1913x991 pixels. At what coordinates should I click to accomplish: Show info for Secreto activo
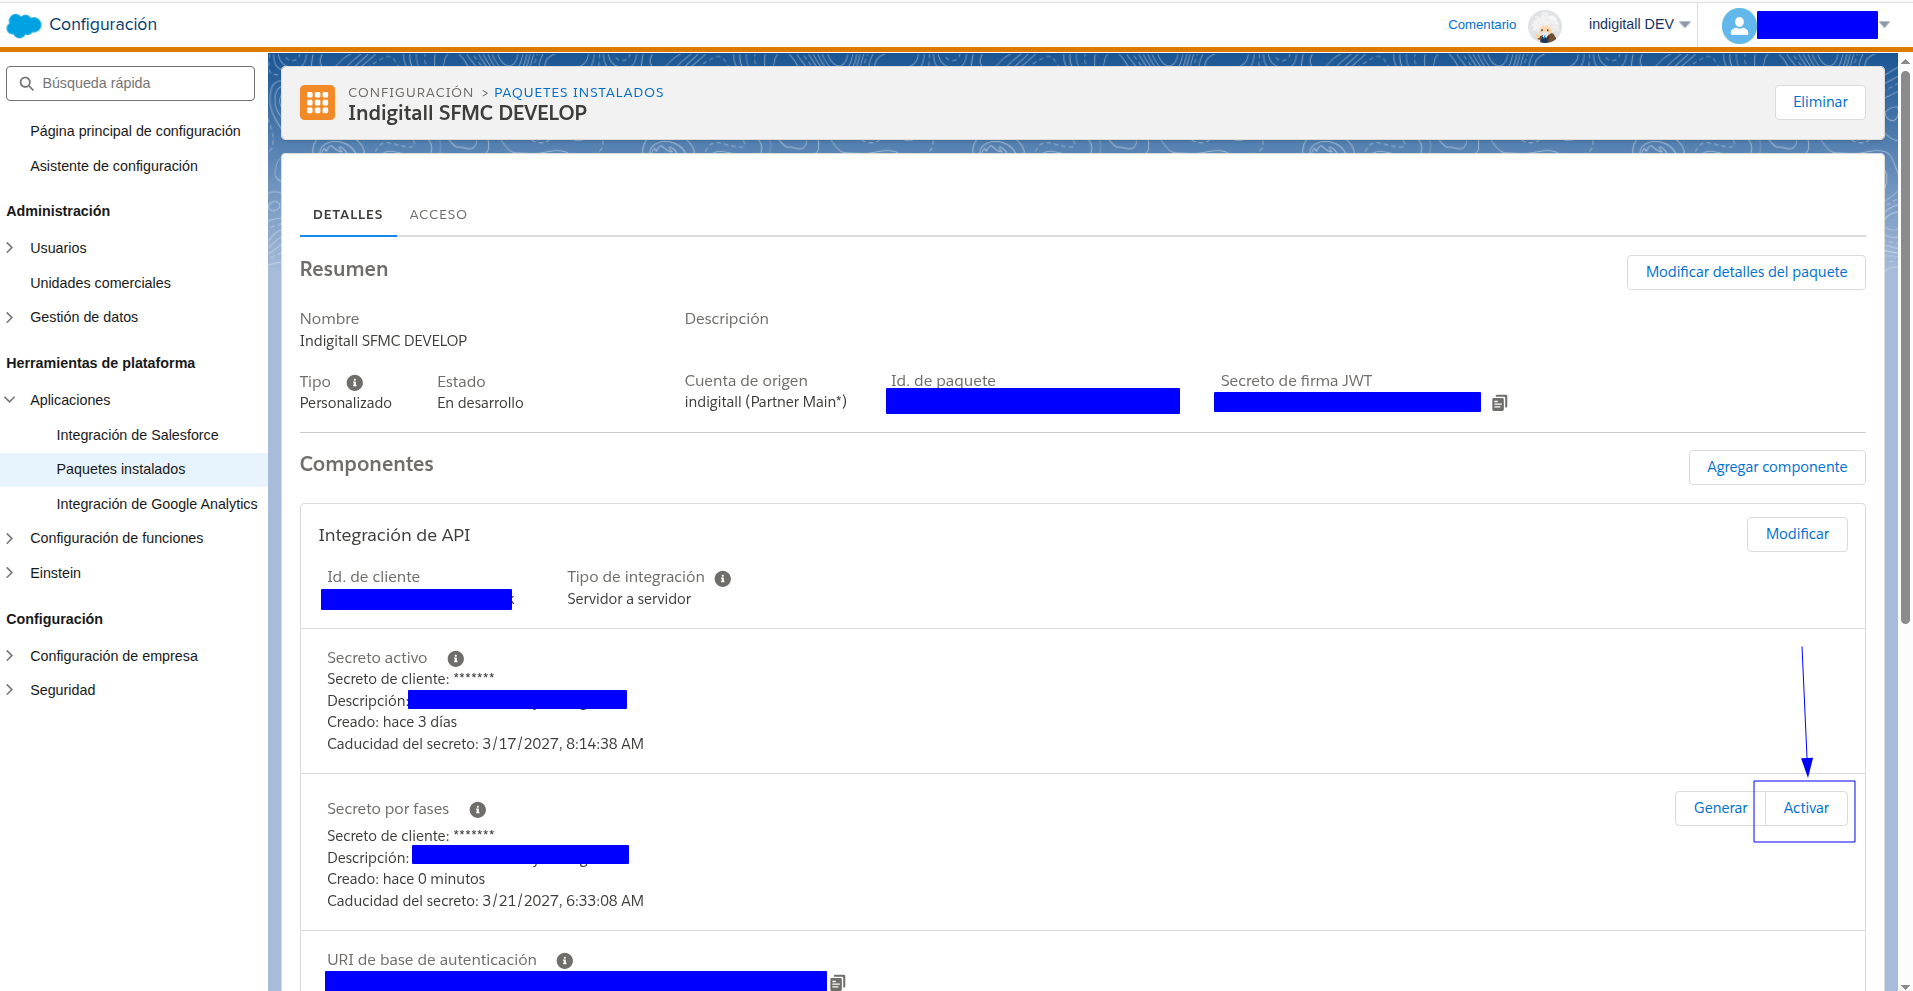click(456, 659)
